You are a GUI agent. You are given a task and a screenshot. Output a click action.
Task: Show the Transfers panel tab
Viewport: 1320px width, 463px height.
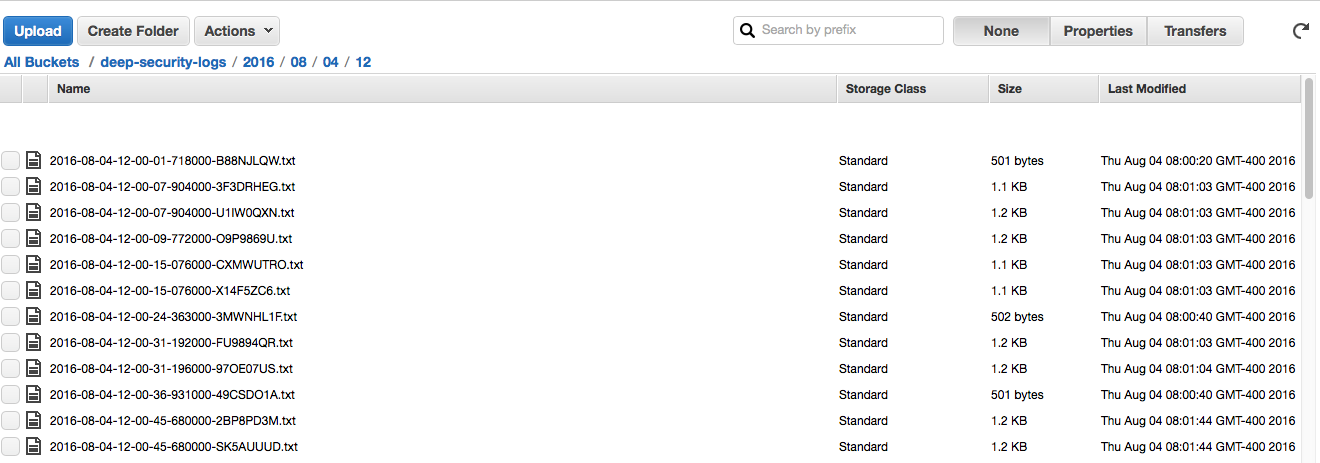tap(1195, 31)
